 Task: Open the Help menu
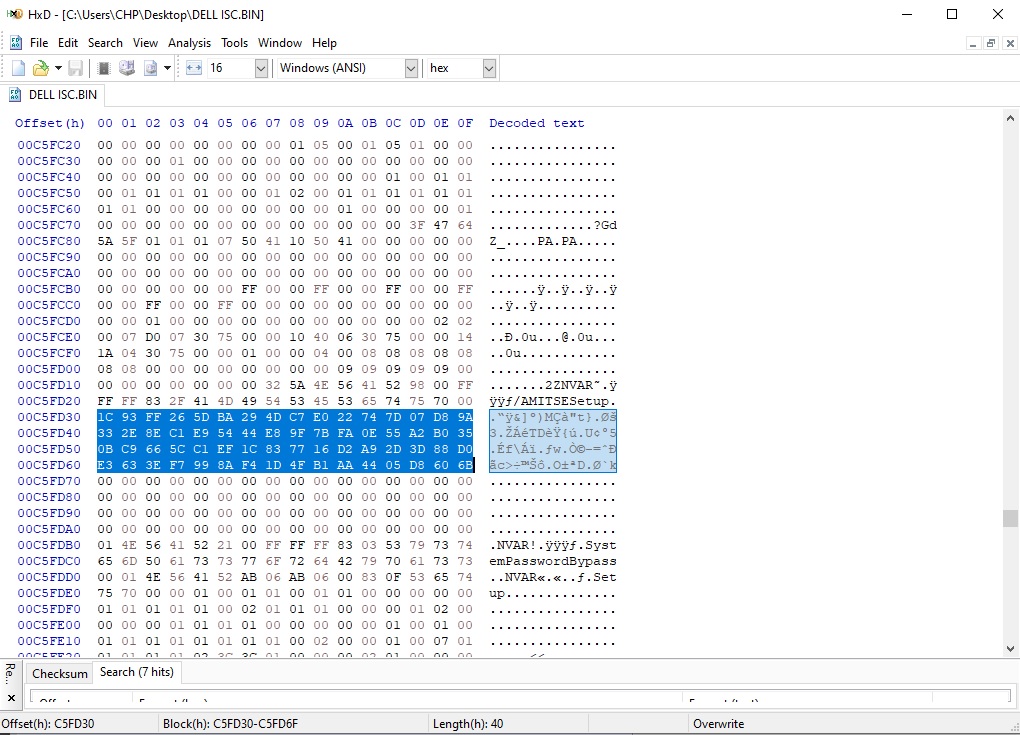point(324,43)
